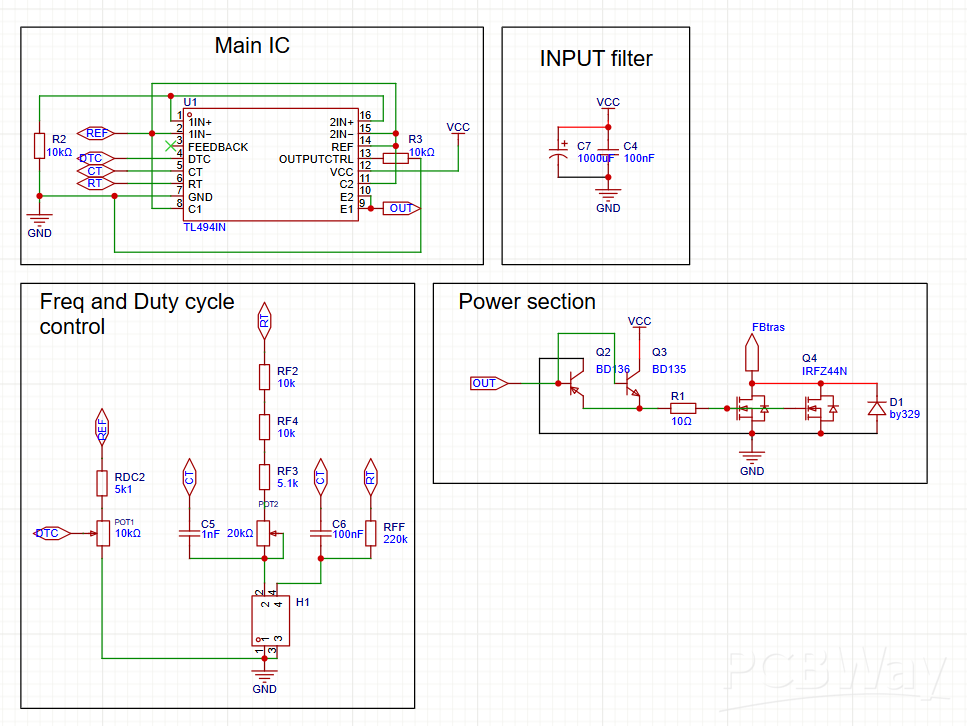Select the capacitor C6 100nF symbol
967x726 pixels.
(321, 534)
